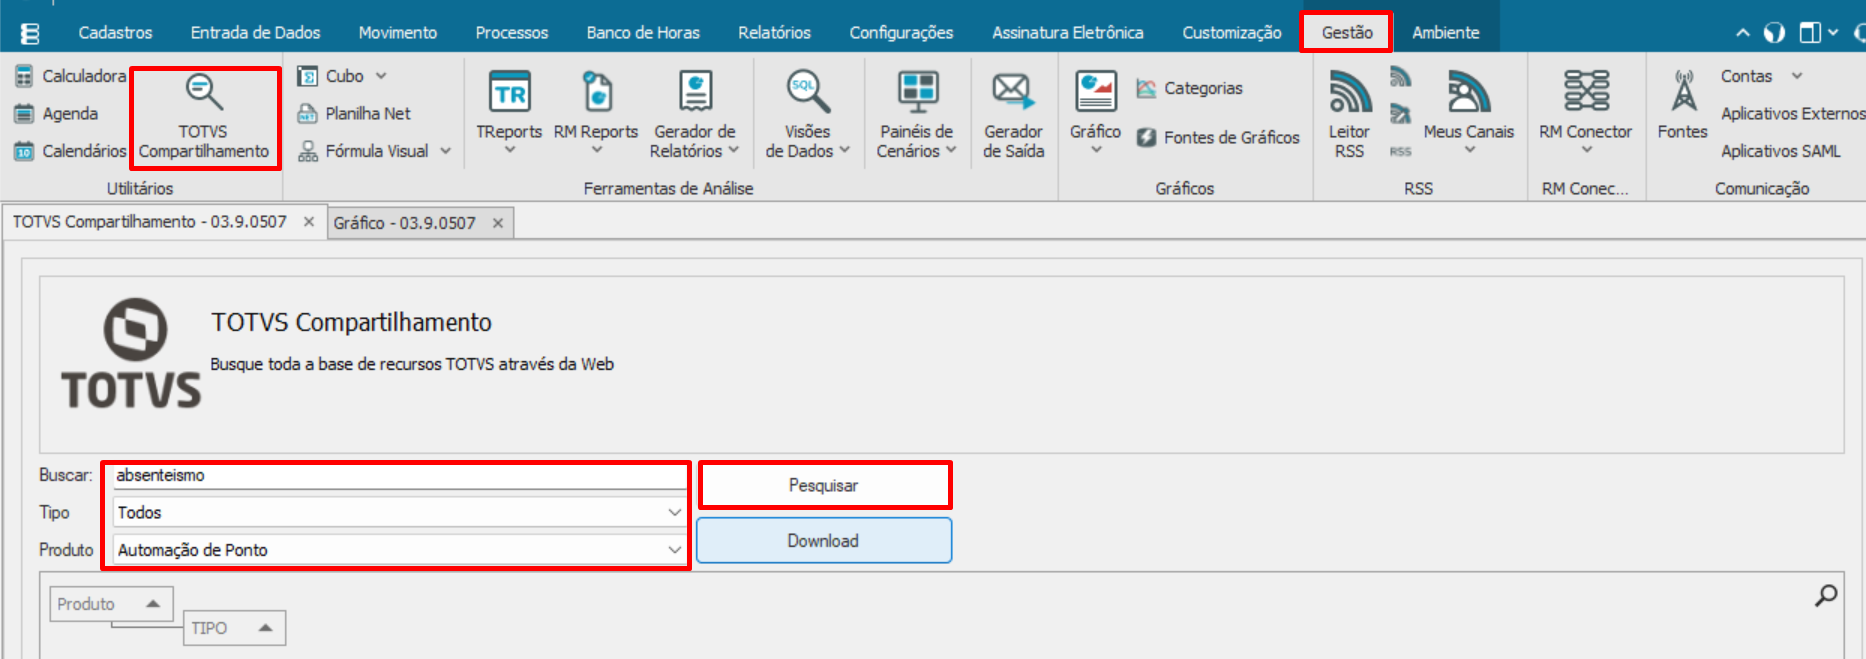The image size is (1866, 659).
Task: Open Leitor RSS
Action: (1349, 115)
